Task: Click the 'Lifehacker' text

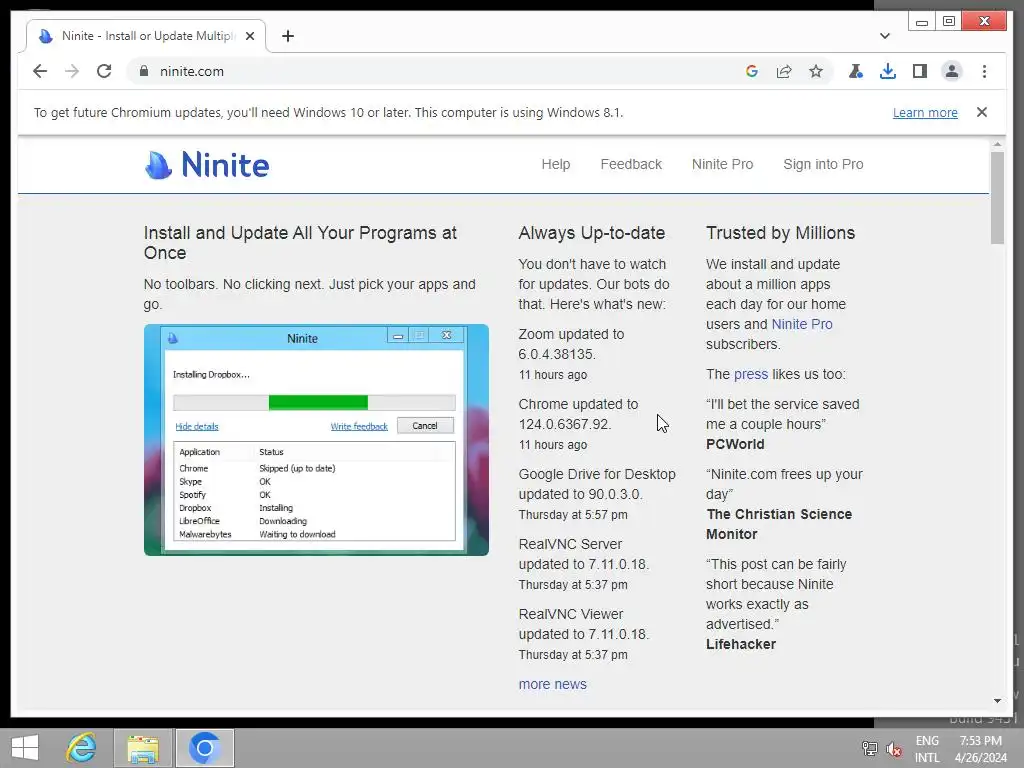Action: tap(741, 644)
